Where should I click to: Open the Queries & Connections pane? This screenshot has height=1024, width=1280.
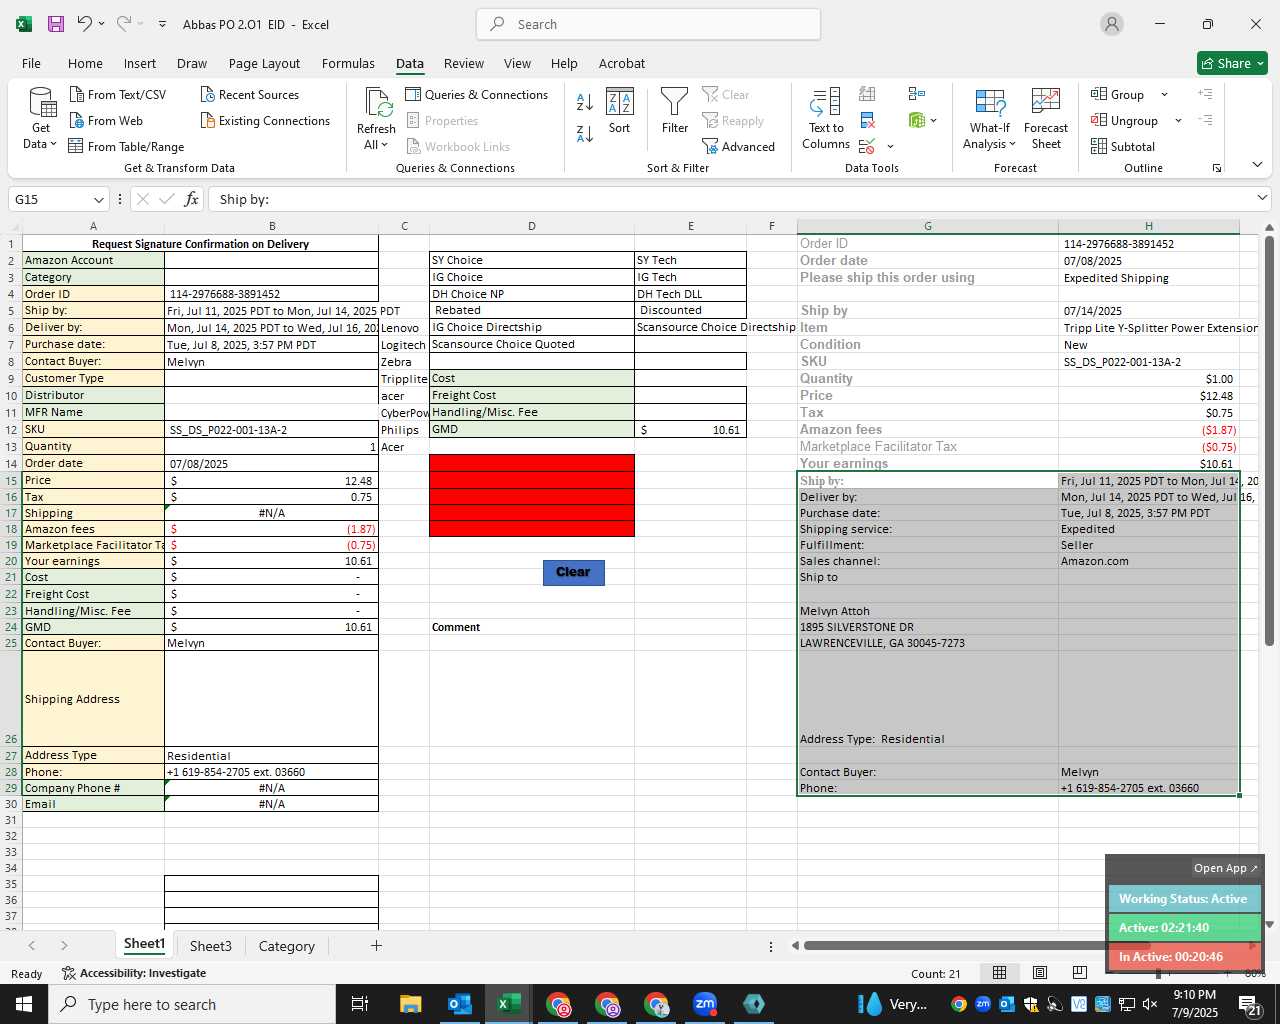[477, 94]
